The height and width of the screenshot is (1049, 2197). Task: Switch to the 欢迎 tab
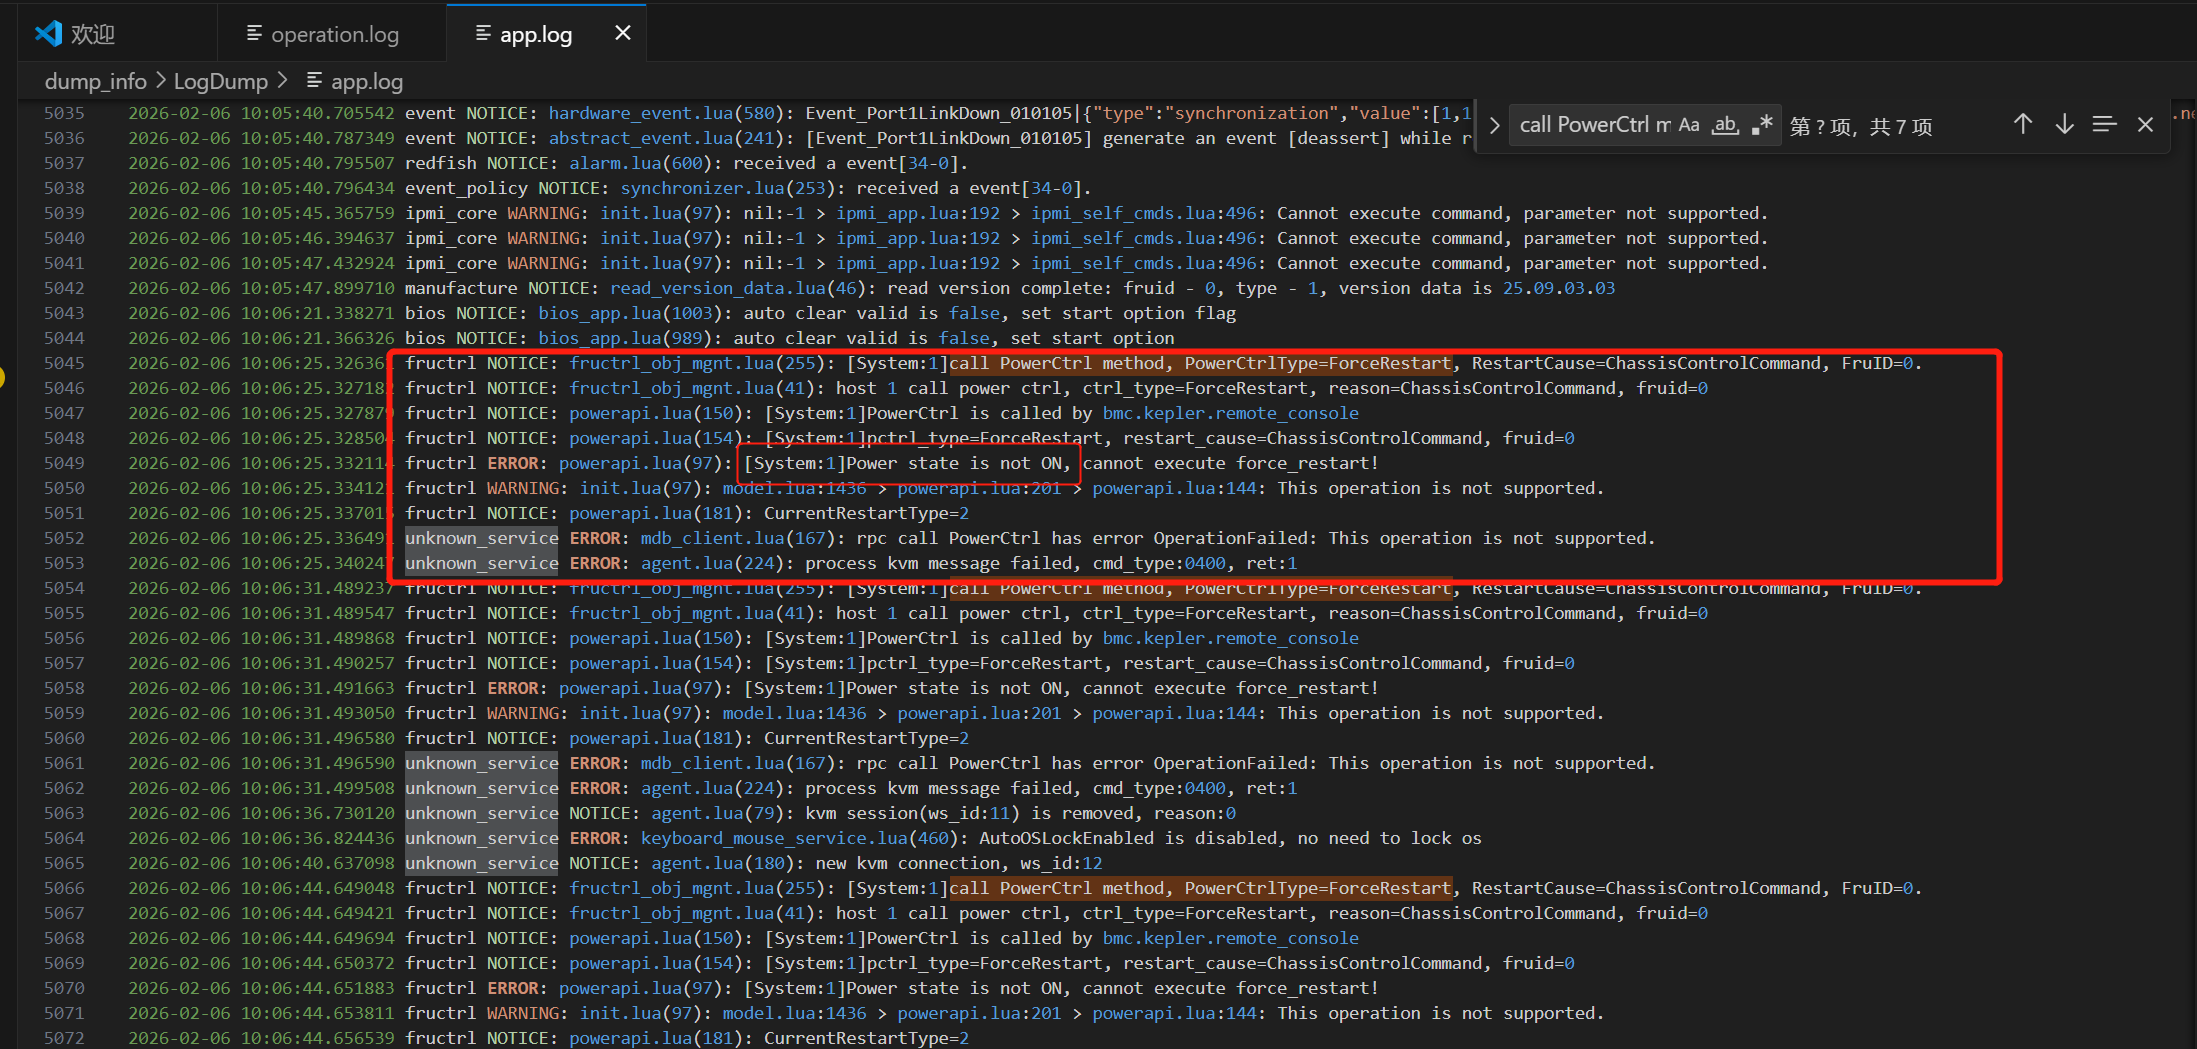coord(93,34)
